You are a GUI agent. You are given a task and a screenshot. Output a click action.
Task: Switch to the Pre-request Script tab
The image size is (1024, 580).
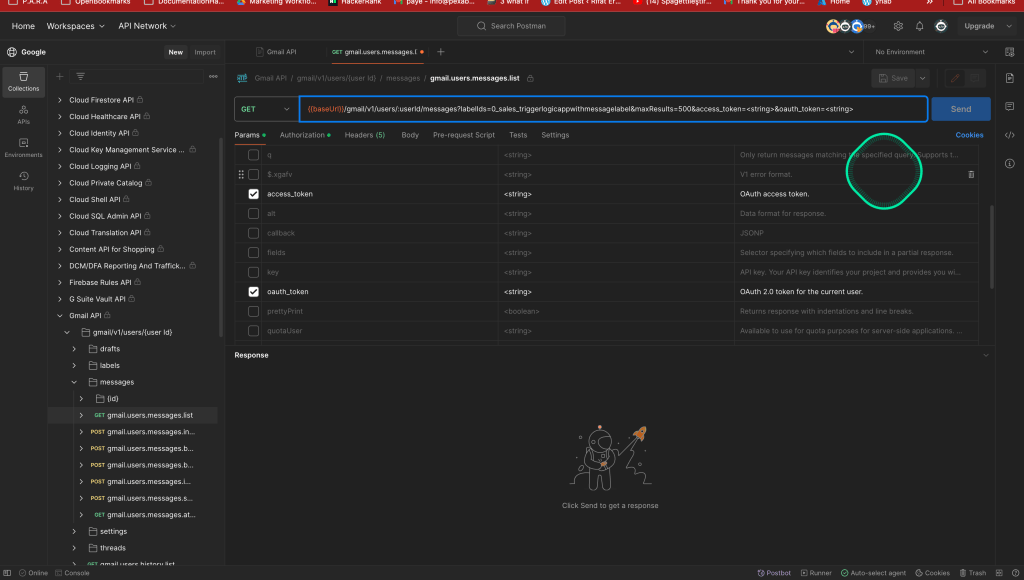[464, 135]
